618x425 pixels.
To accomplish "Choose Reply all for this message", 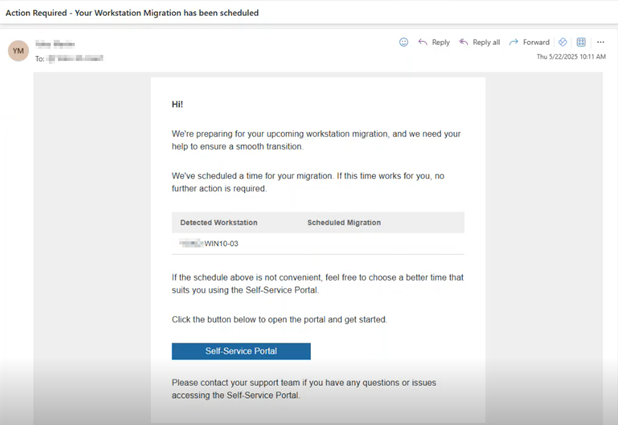I will pyautogui.click(x=480, y=42).
